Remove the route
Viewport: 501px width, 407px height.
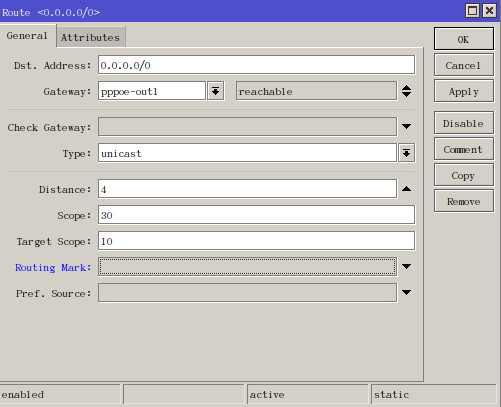tap(464, 201)
